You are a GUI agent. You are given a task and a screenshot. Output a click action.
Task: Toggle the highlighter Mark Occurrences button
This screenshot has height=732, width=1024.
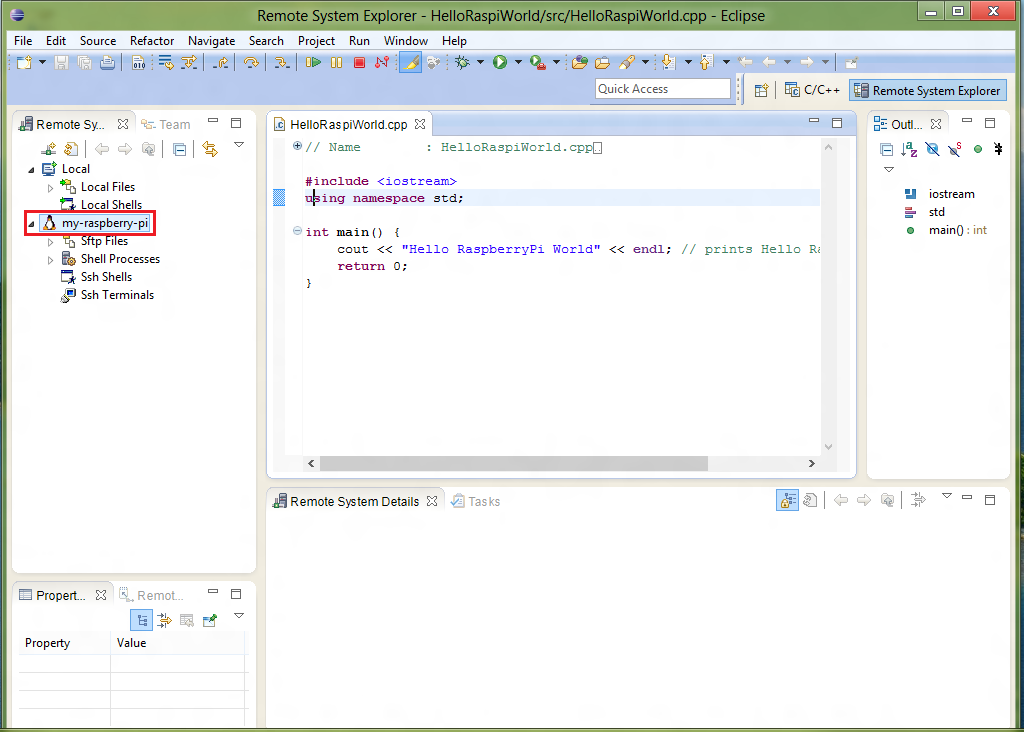(x=410, y=63)
